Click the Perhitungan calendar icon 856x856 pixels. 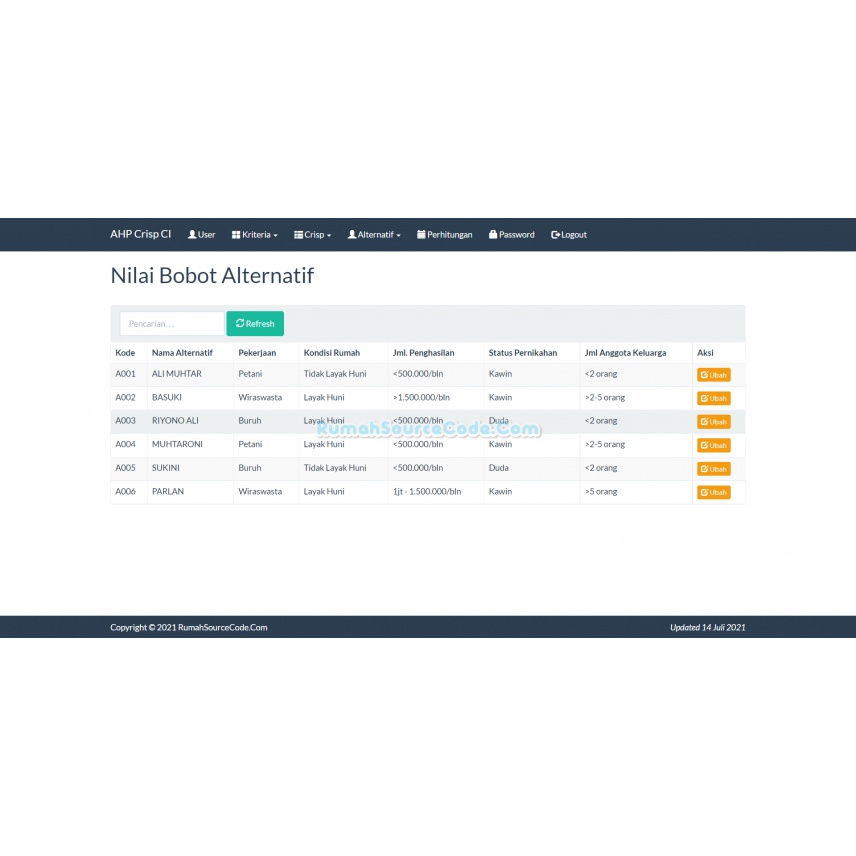pyautogui.click(x=421, y=234)
